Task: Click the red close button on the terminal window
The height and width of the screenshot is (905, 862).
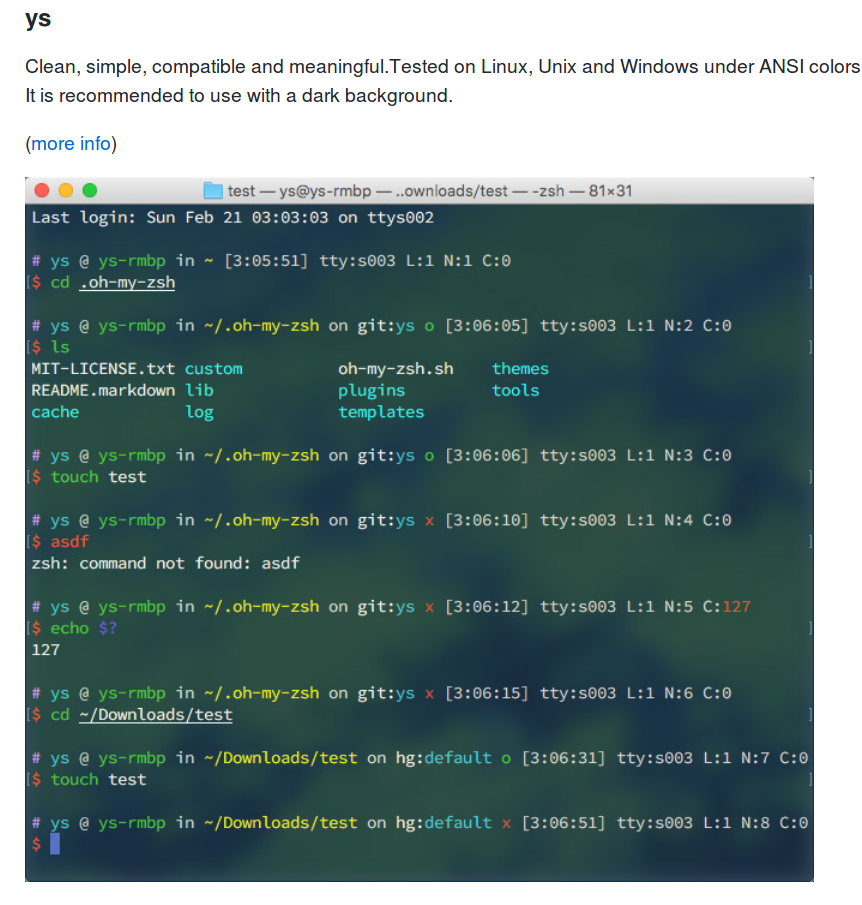Action: point(41,188)
